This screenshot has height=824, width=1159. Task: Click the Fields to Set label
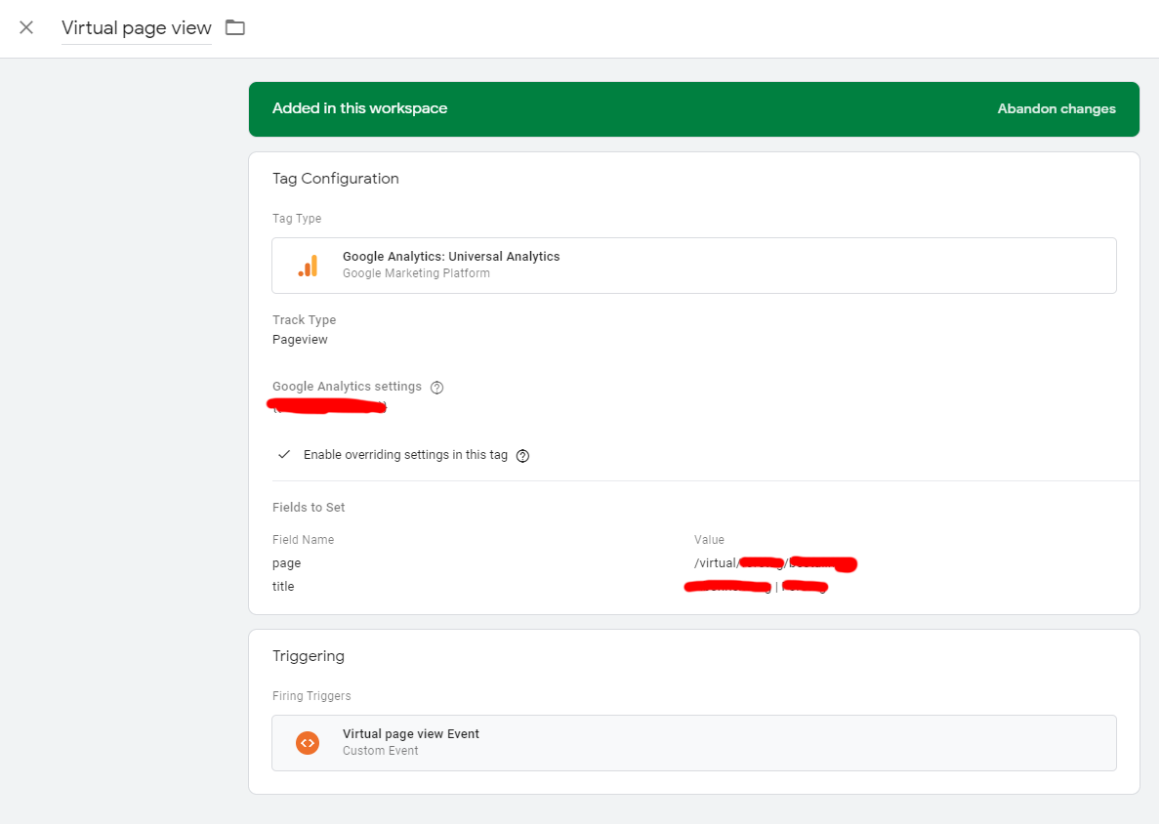[x=308, y=508]
